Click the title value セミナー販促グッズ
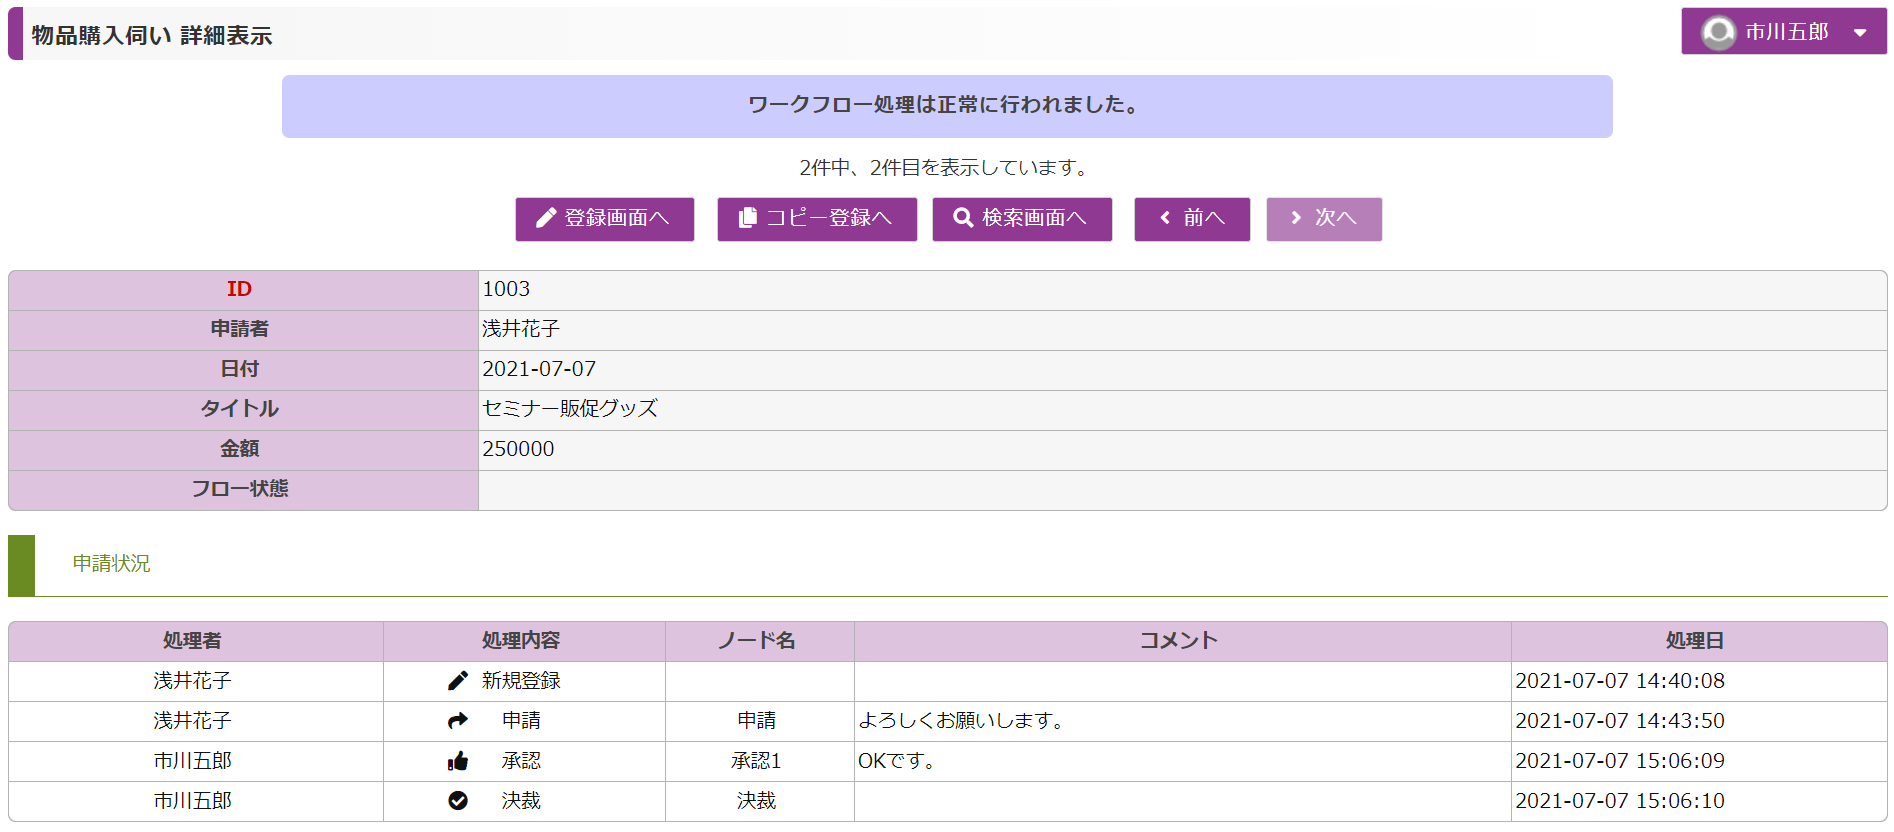Screen dimensions: 1894x832 570,409
